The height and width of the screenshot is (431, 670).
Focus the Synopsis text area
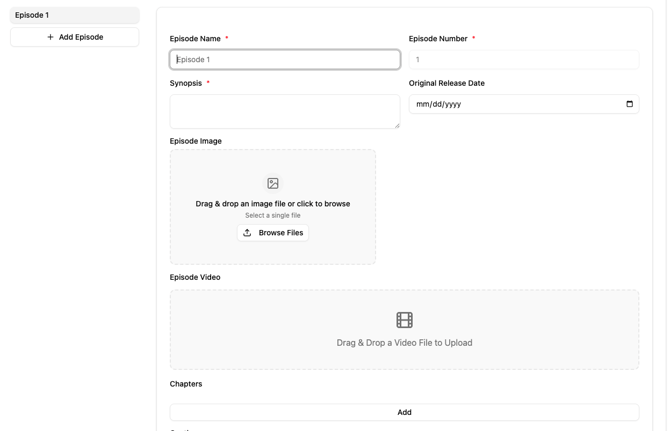pyautogui.click(x=284, y=111)
